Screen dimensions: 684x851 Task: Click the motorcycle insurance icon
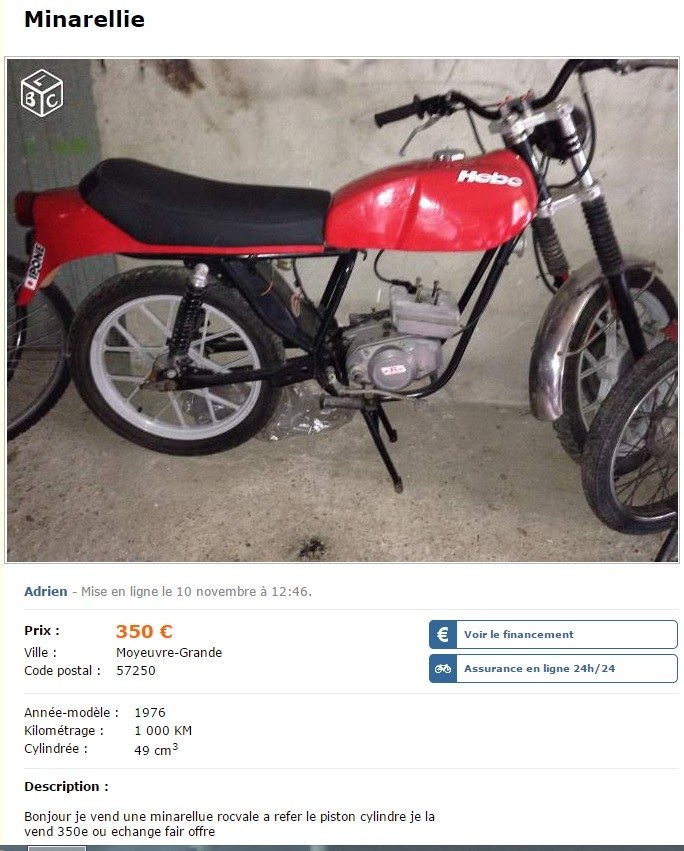coord(443,669)
